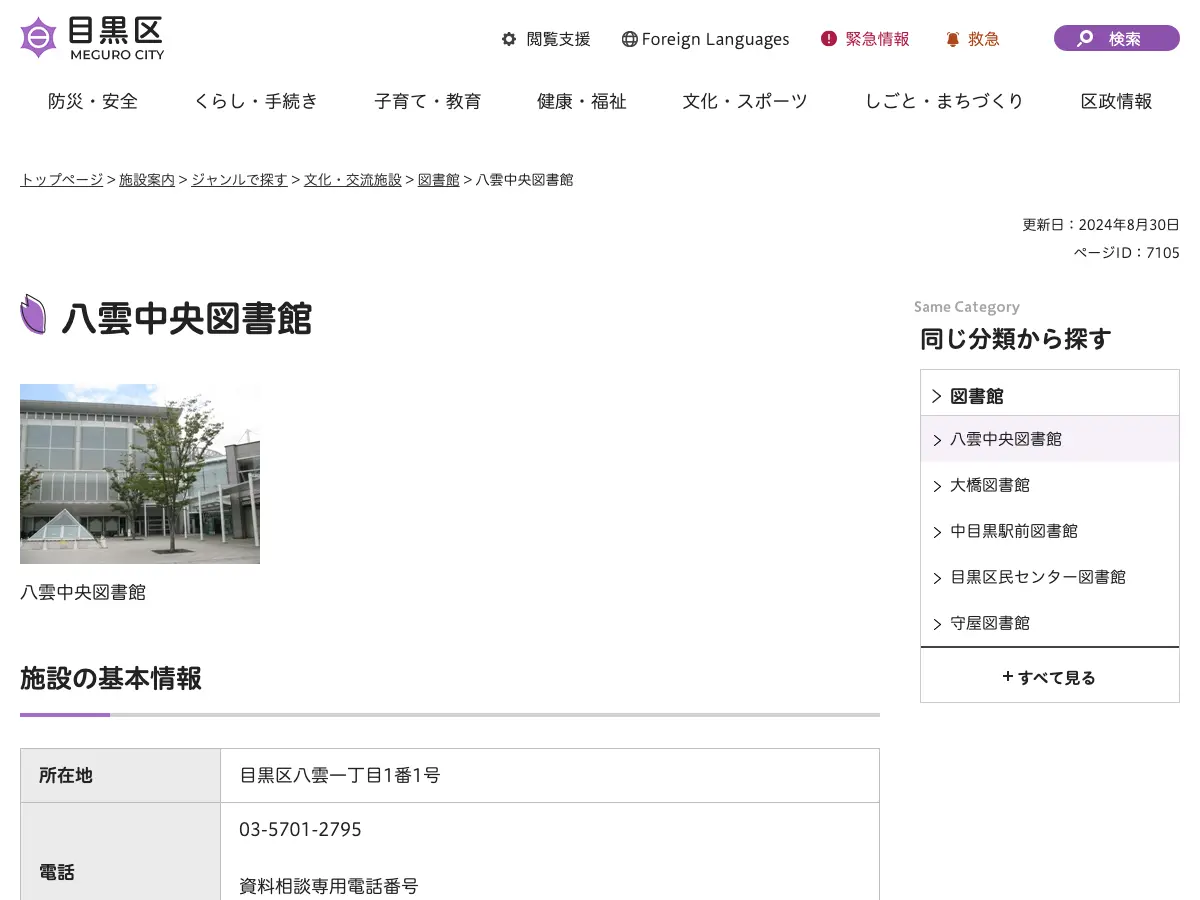Open the 区政情報 menu
Screen dimensions: 1200x900
coord(1116,101)
